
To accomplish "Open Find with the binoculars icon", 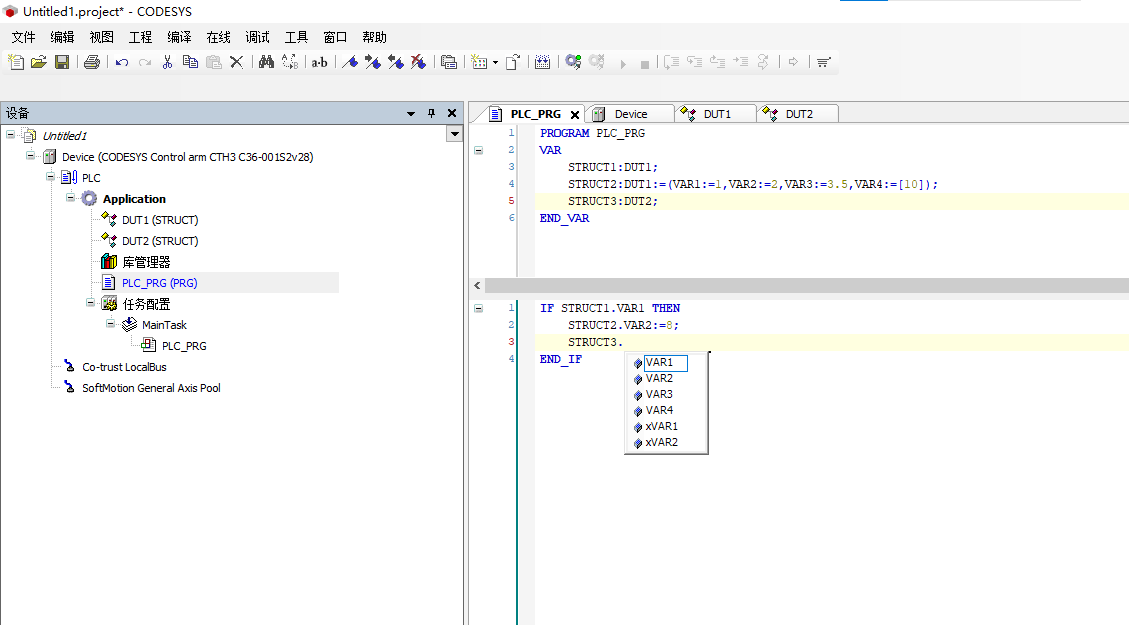I will pos(266,62).
